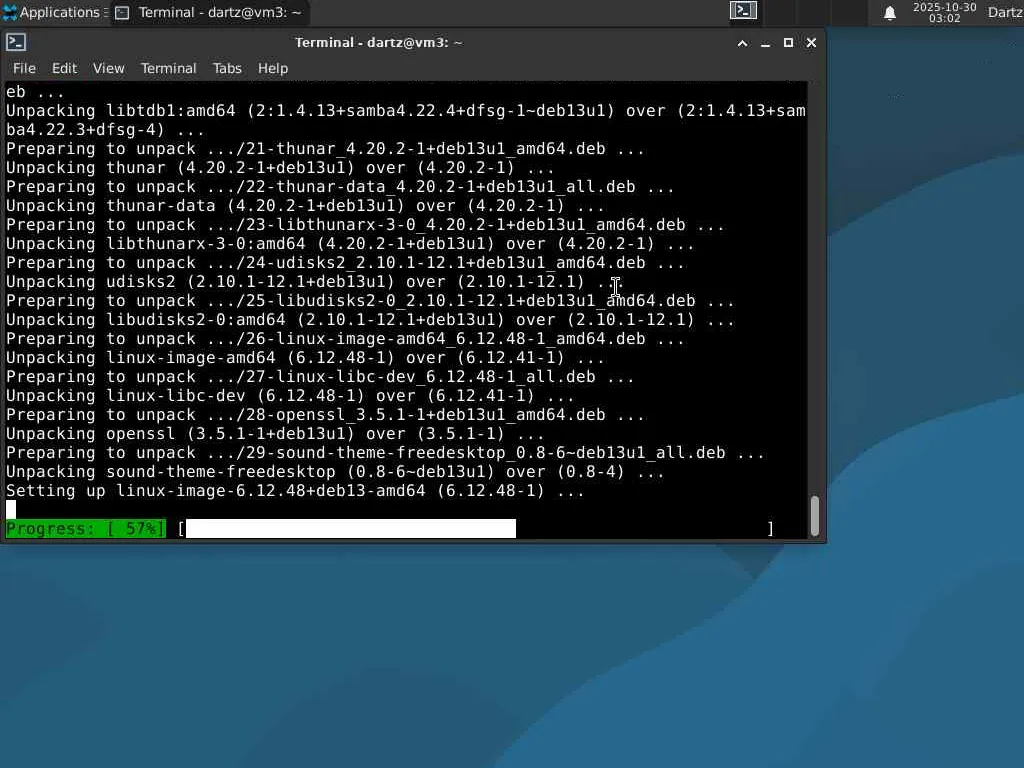The height and width of the screenshot is (768, 1024).
Task: Click 'Unpacking thunar (4.20.2-1+deb13u1)' line
Action: click(x=280, y=168)
